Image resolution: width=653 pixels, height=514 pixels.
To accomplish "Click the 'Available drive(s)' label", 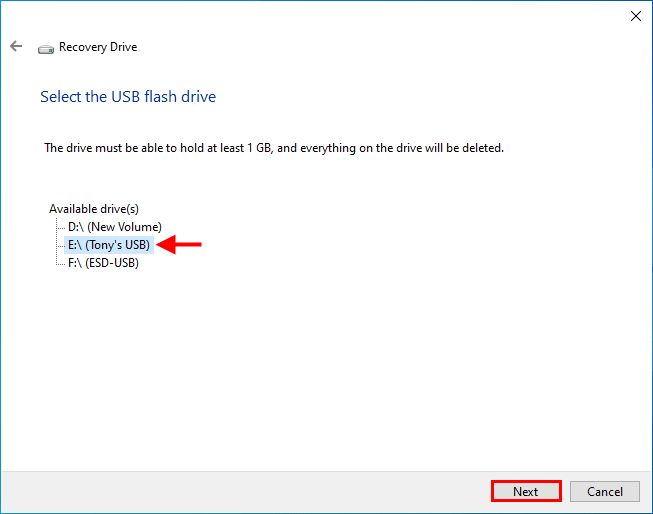I will point(94,209).
